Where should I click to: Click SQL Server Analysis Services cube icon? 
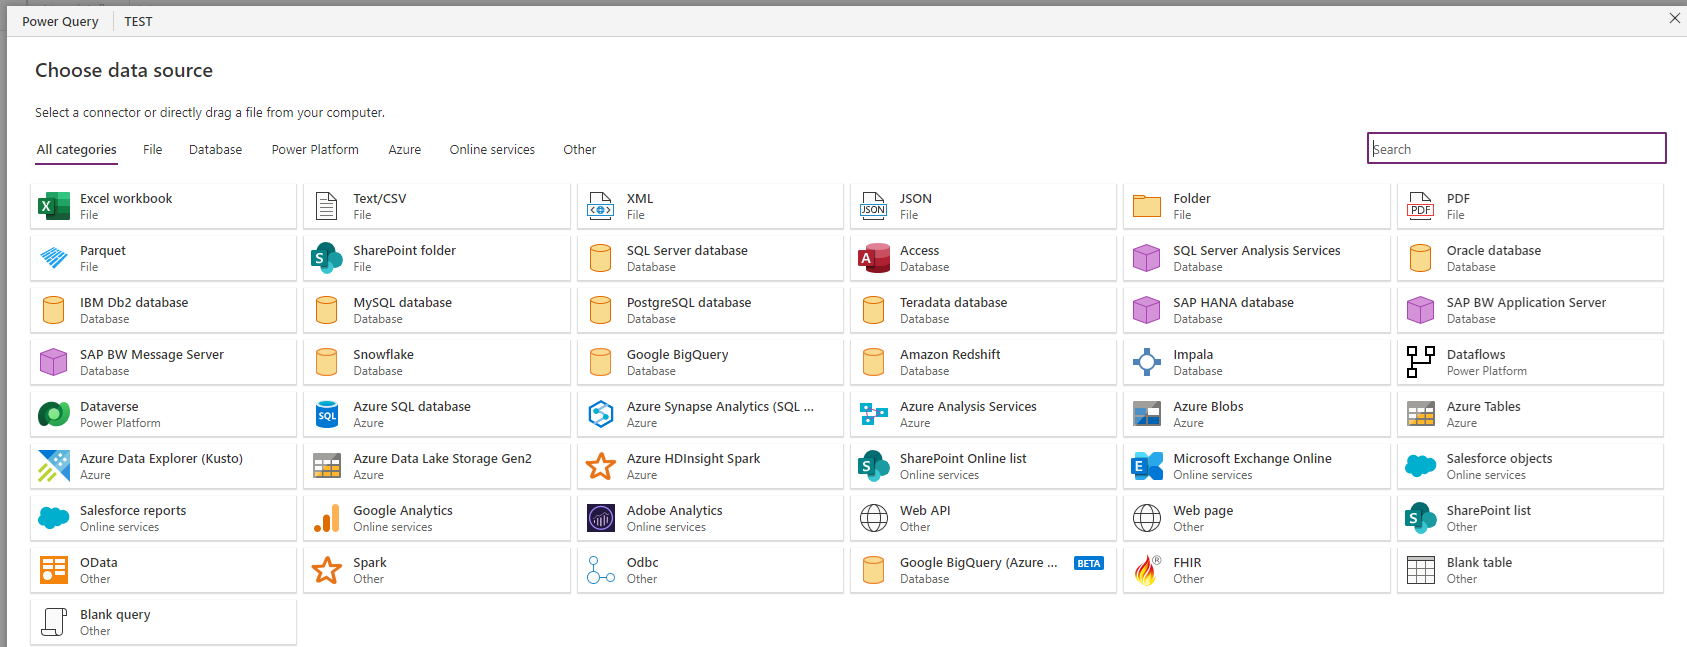(1147, 258)
